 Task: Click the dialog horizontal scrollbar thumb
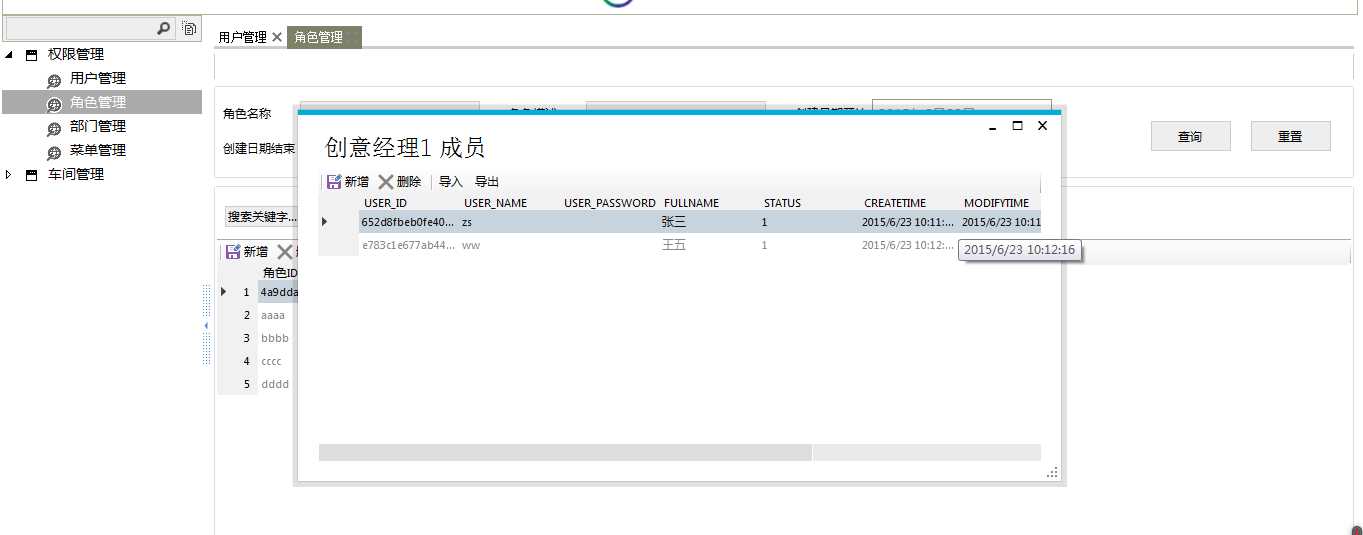click(565, 453)
